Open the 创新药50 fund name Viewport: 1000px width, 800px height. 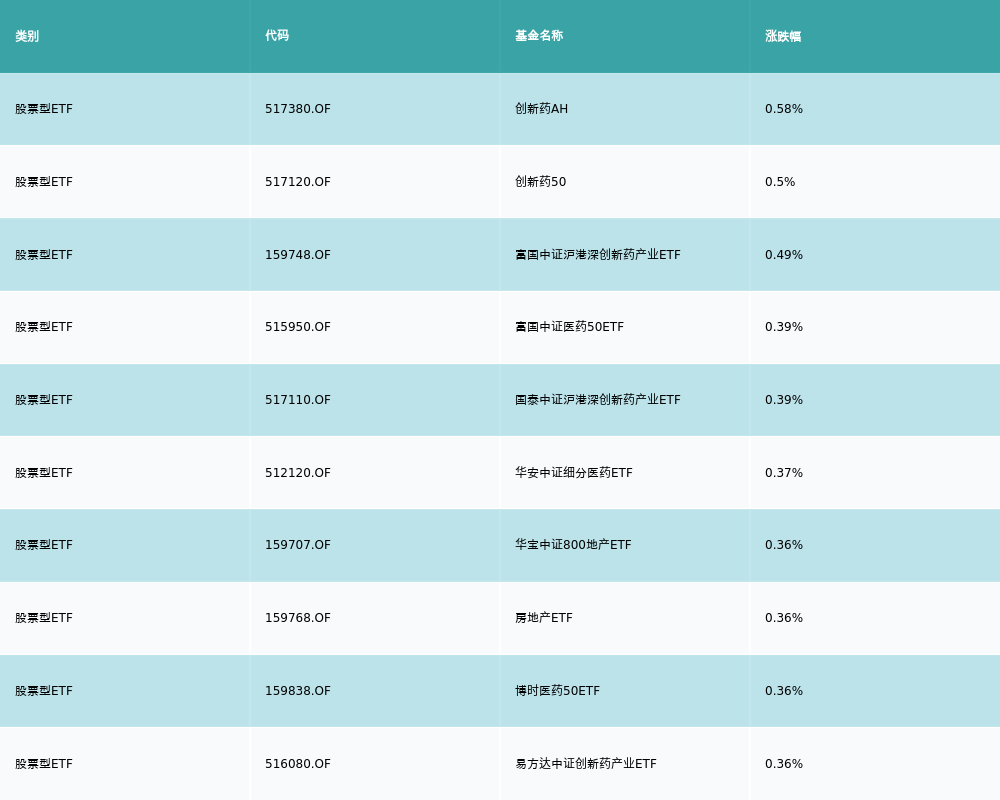pyautogui.click(x=540, y=182)
